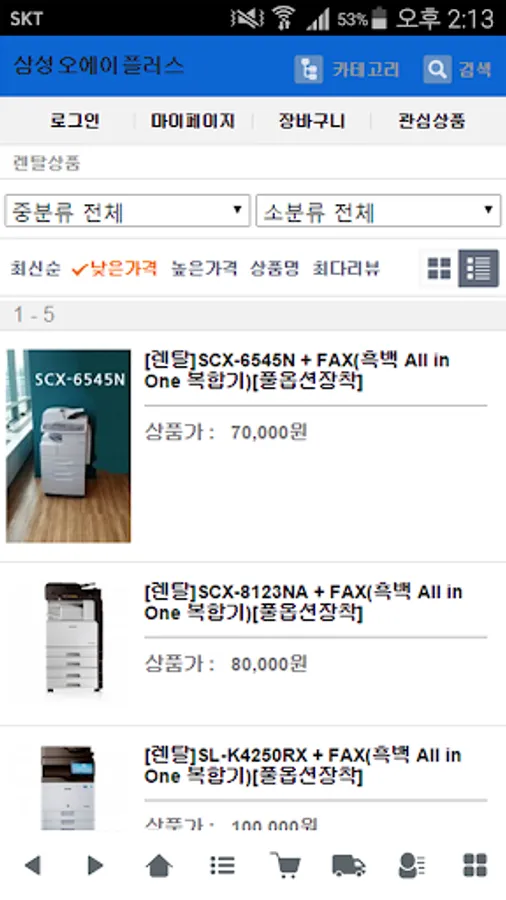
Task: Open the shopping cart icon
Action: (x=286, y=865)
